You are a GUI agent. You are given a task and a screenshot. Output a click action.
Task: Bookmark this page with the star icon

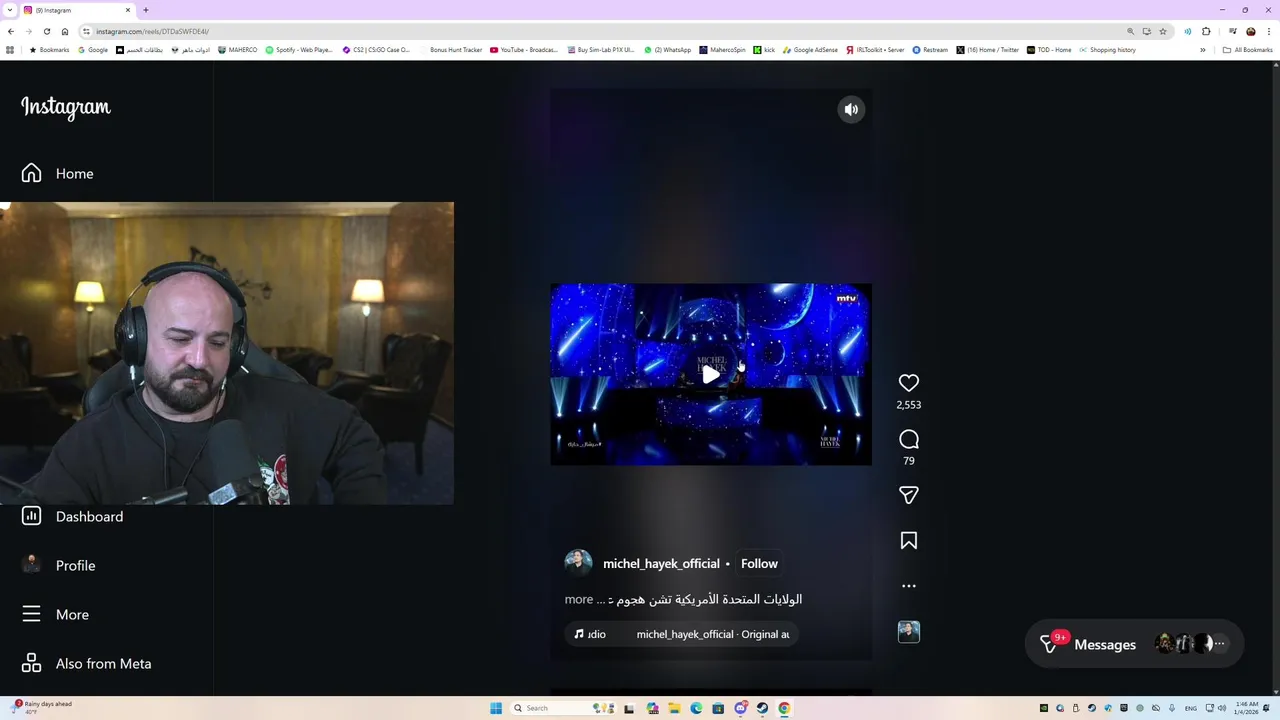click(1163, 31)
